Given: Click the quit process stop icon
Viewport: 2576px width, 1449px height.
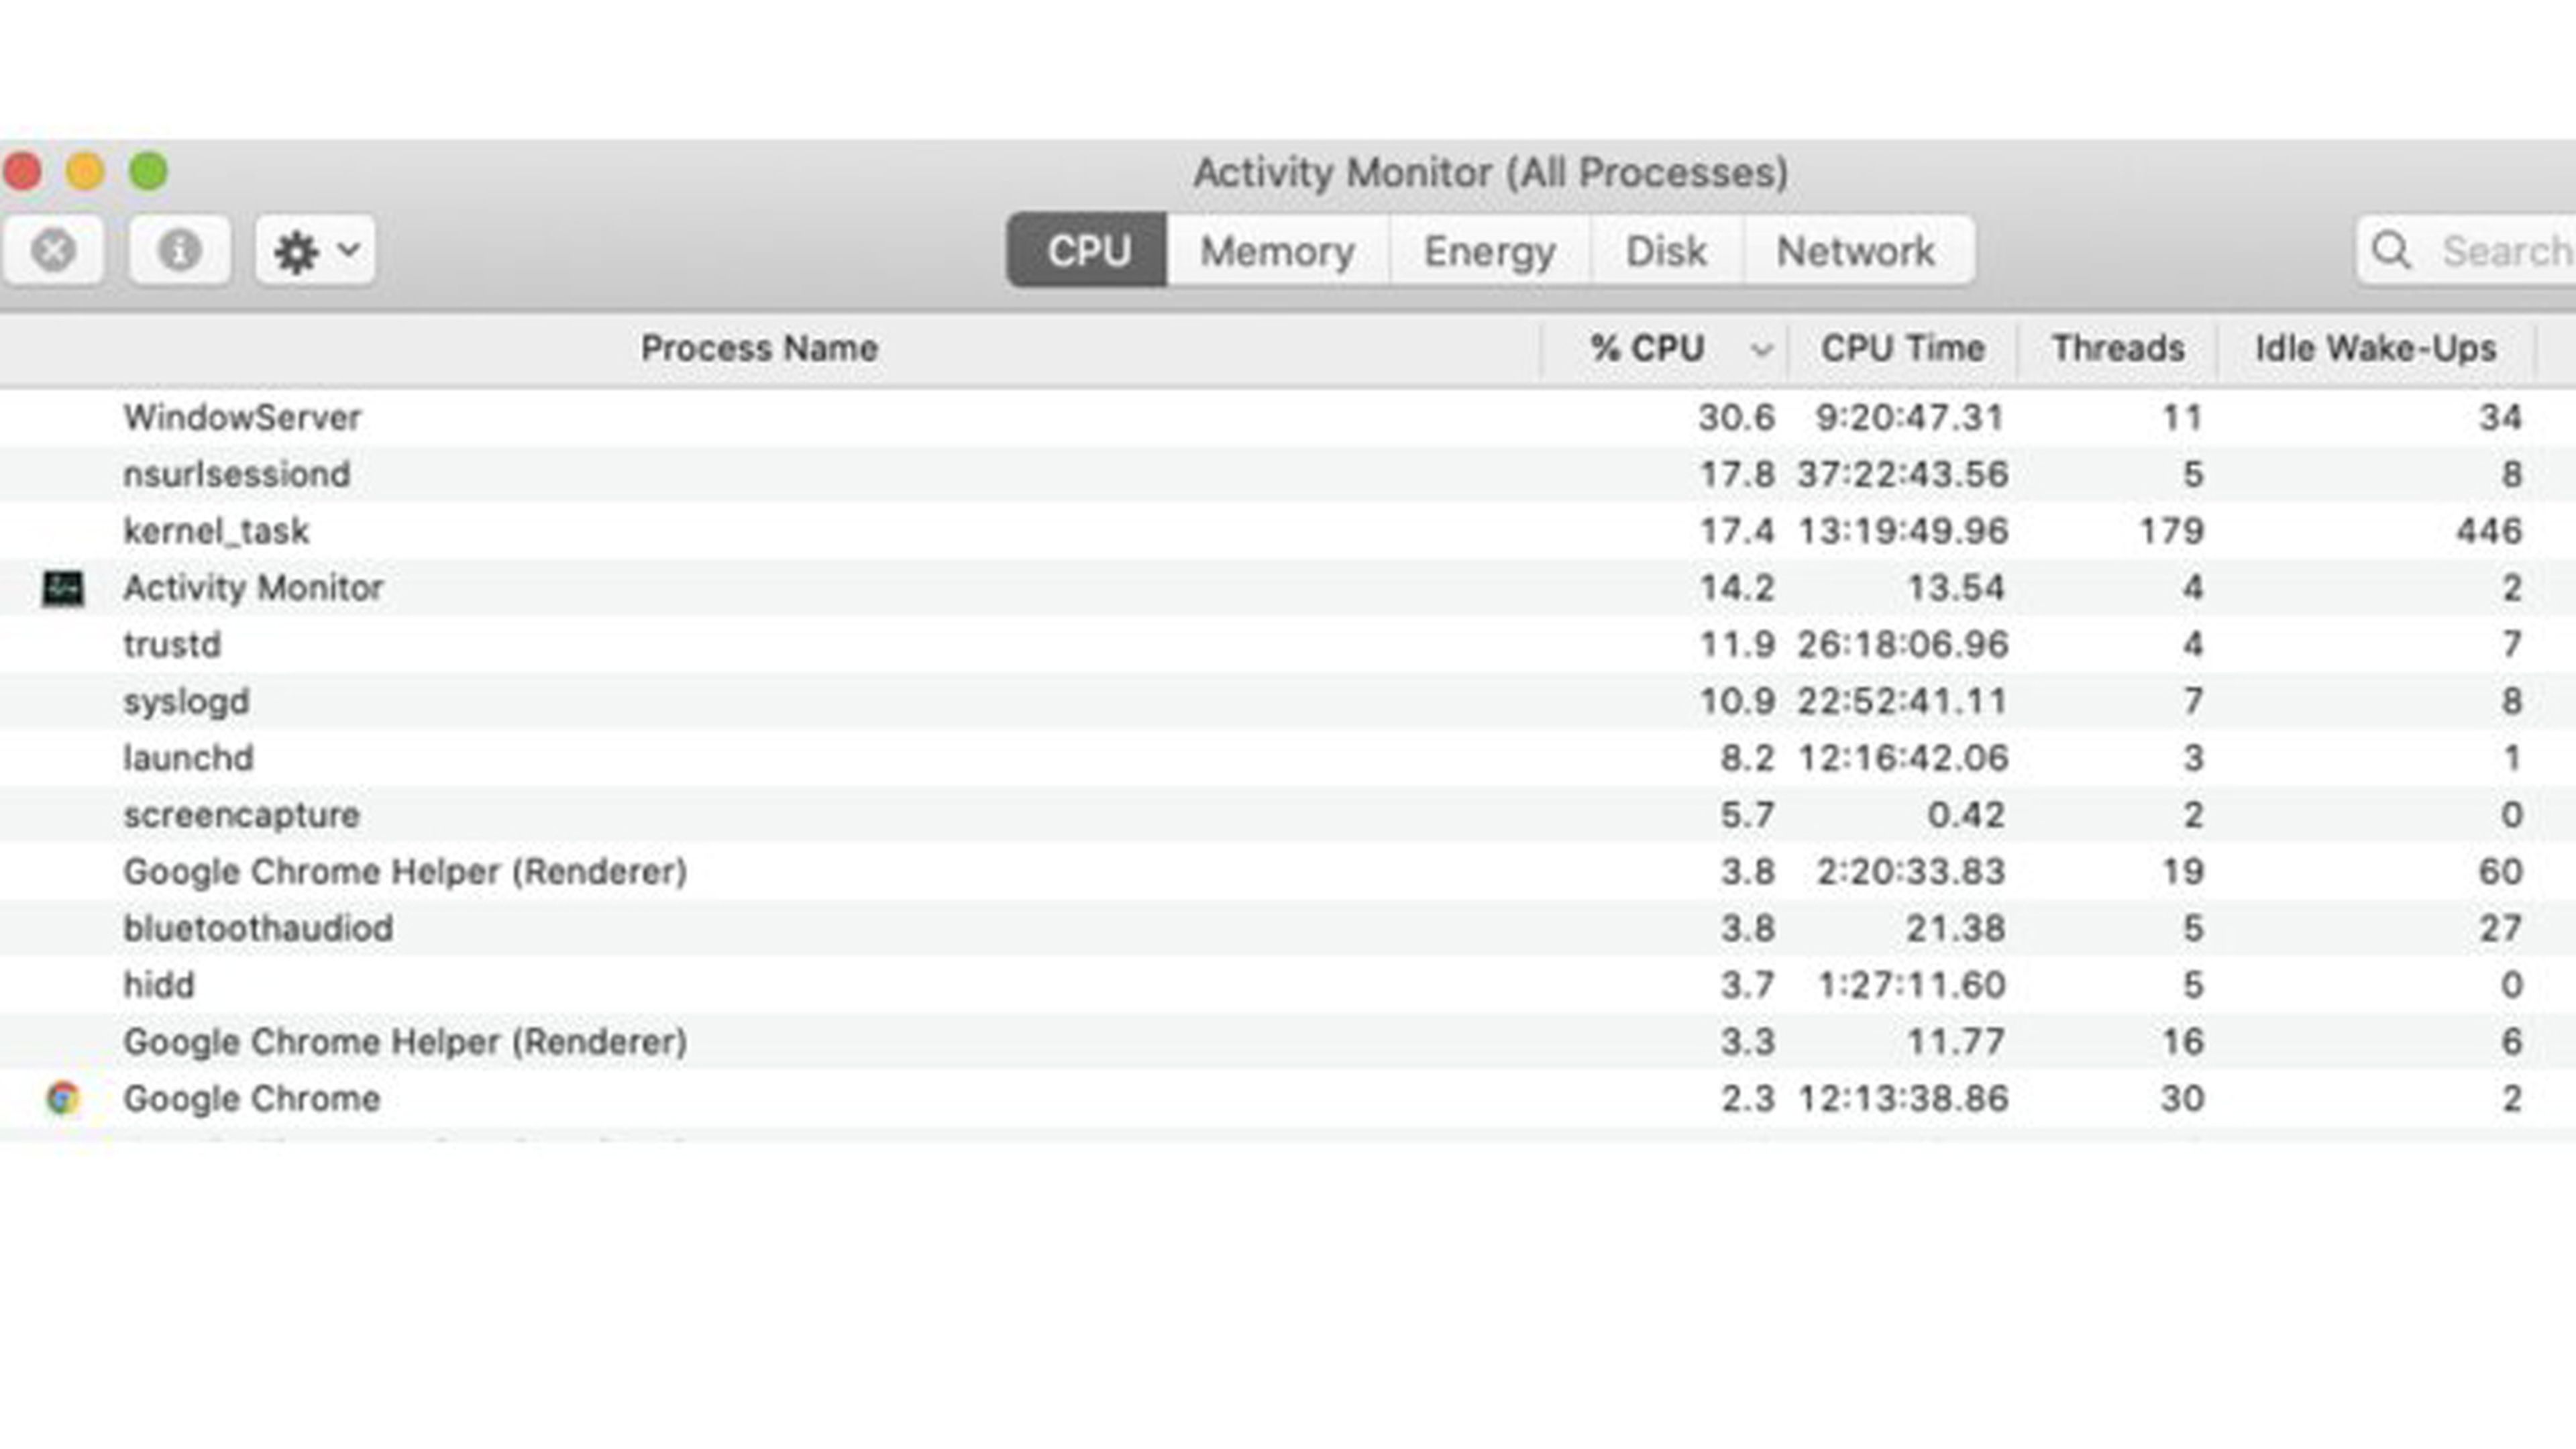Looking at the screenshot, I should click(53, 250).
